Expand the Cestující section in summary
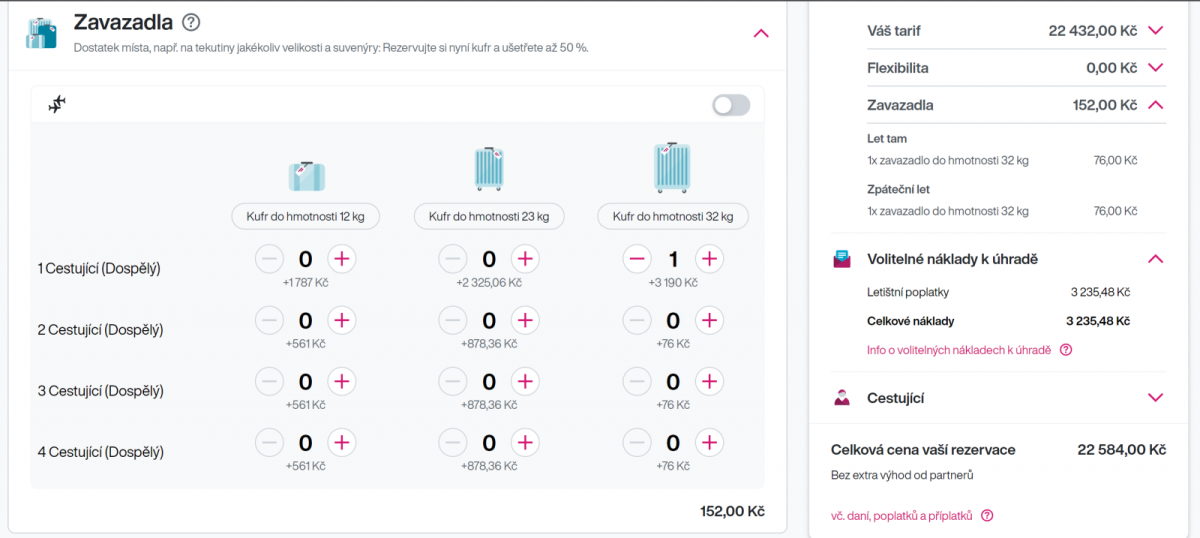Viewport: 1200px width, 538px height. tap(1156, 398)
